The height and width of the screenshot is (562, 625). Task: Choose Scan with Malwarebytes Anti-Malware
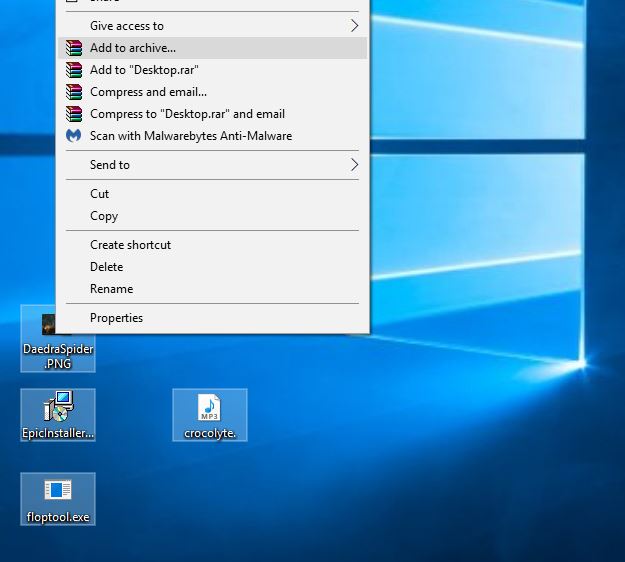[191, 136]
